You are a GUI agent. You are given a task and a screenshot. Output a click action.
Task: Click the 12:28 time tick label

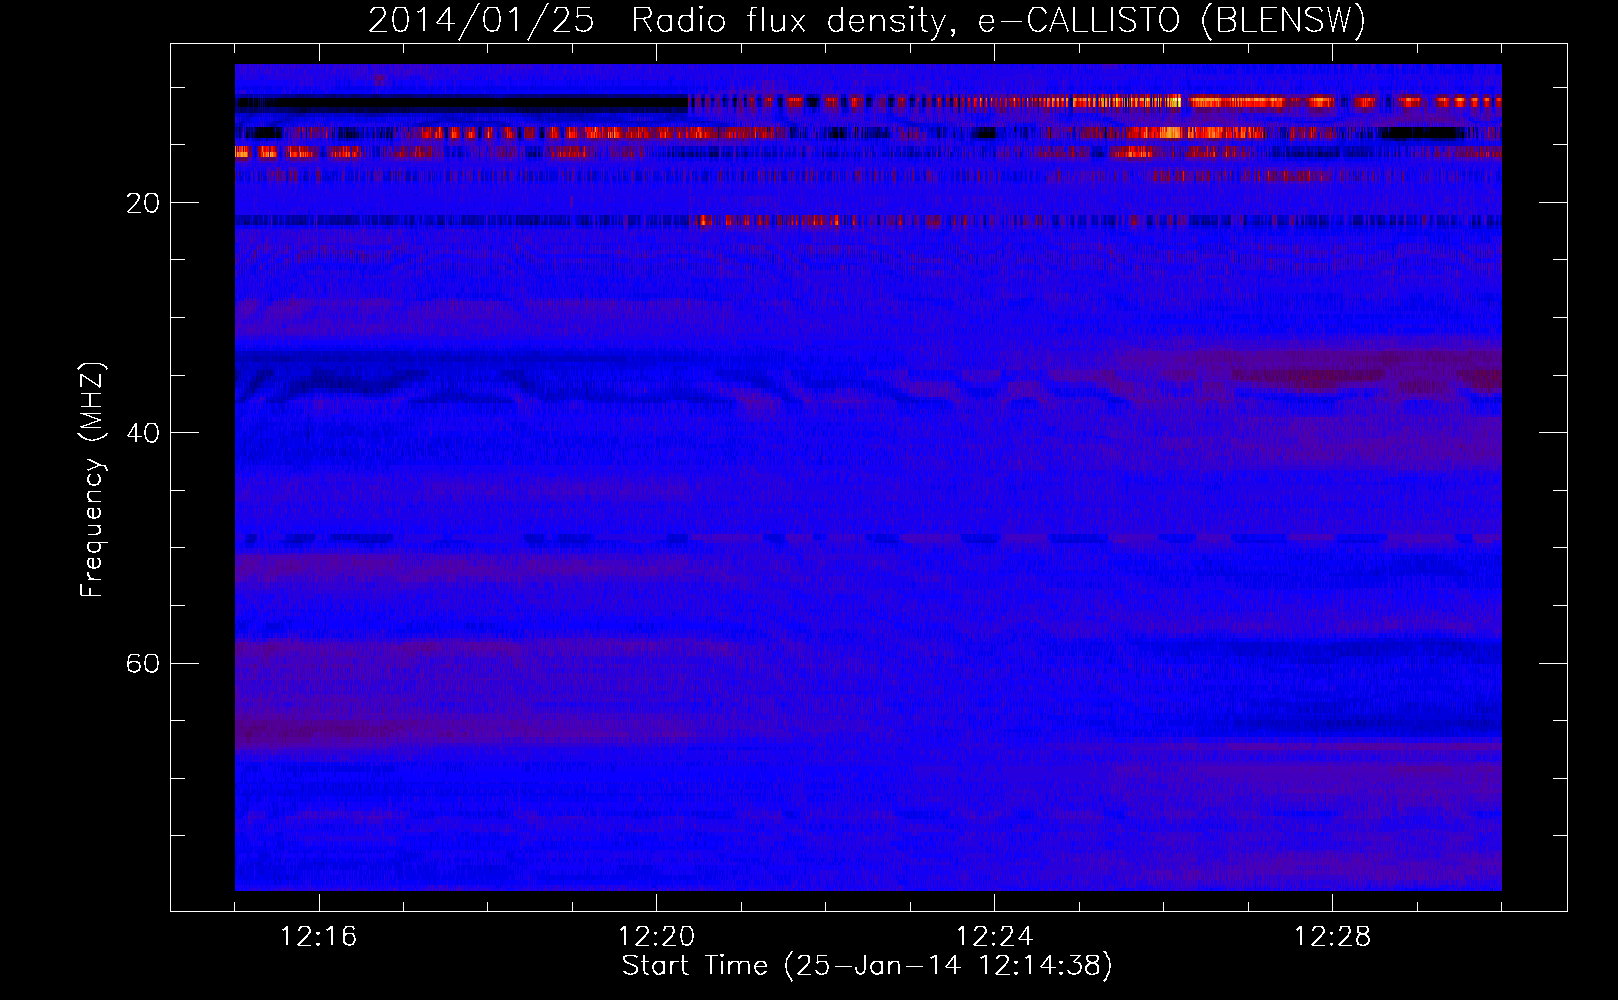click(x=1333, y=937)
